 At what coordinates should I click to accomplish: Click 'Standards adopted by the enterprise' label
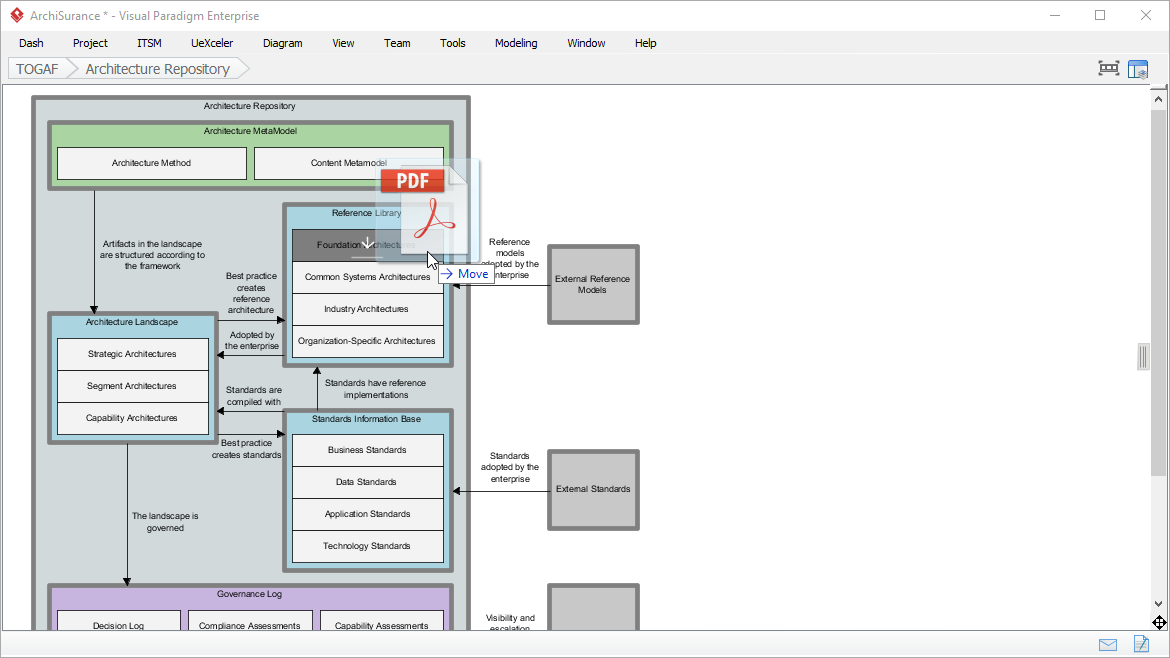[x=510, y=467]
